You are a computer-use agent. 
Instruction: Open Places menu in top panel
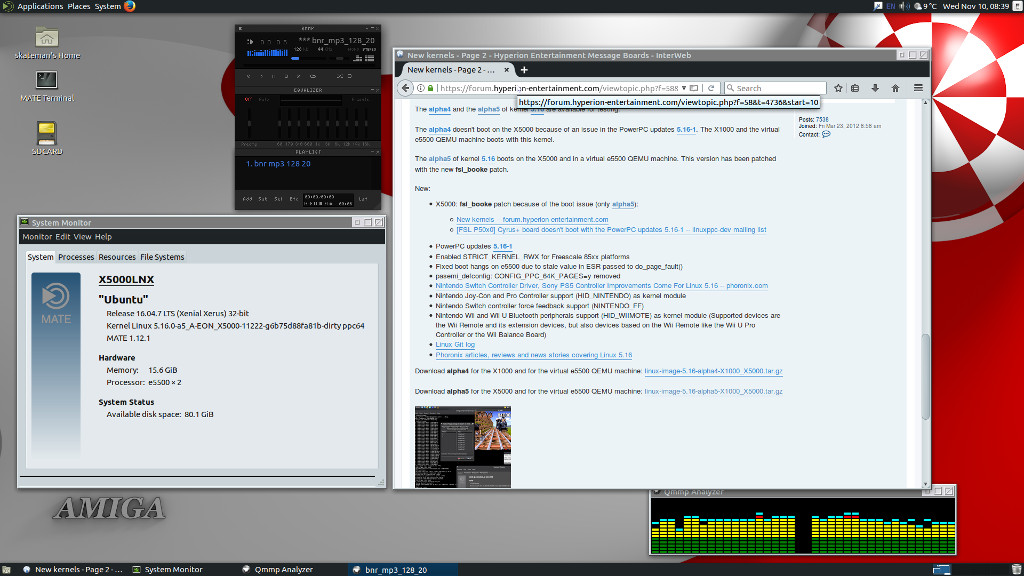pyautogui.click(x=78, y=6)
